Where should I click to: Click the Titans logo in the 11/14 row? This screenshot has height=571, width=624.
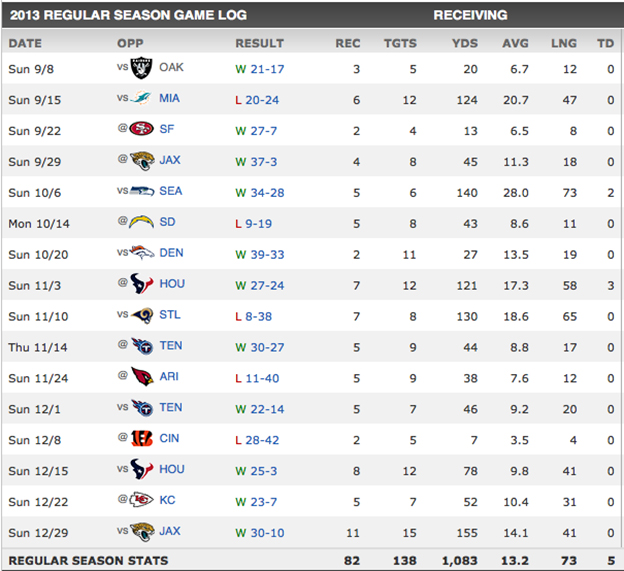[142, 346]
